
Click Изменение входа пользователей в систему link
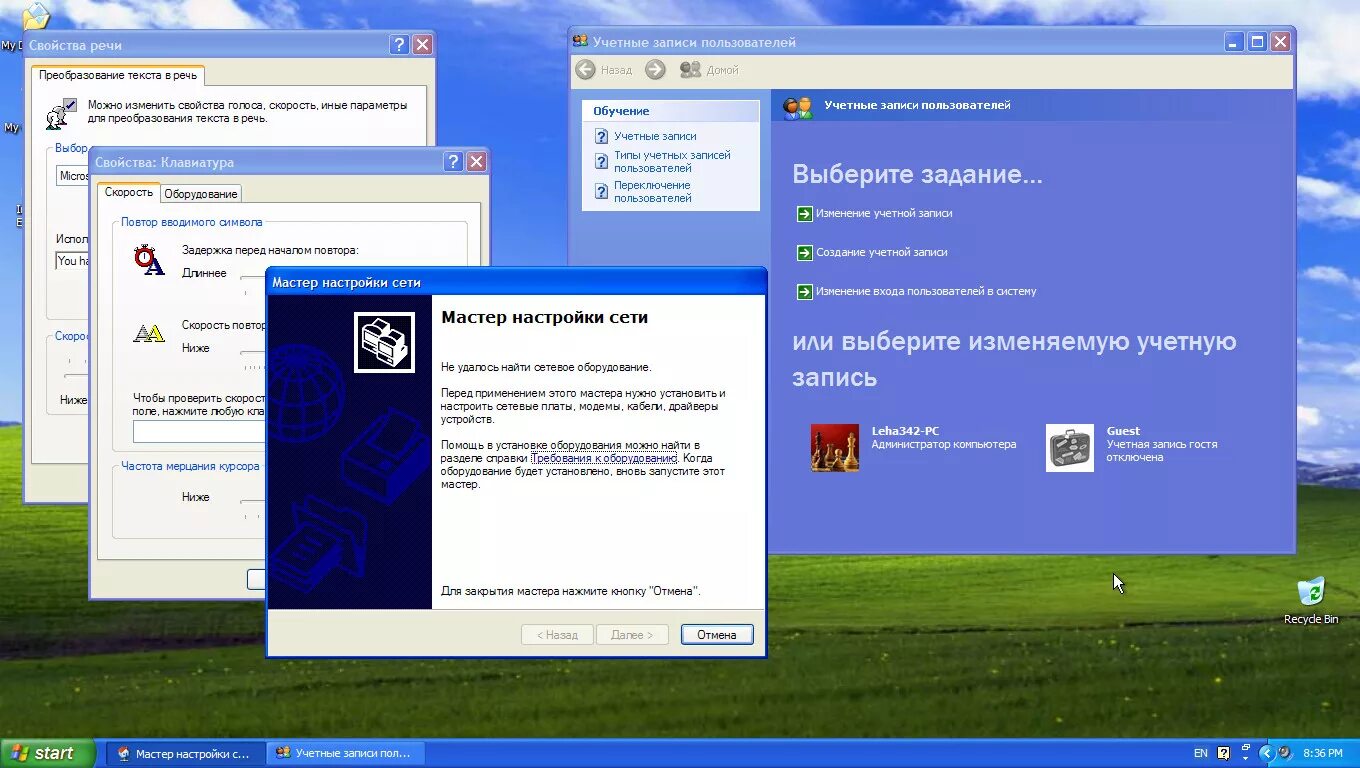point(926,292)
